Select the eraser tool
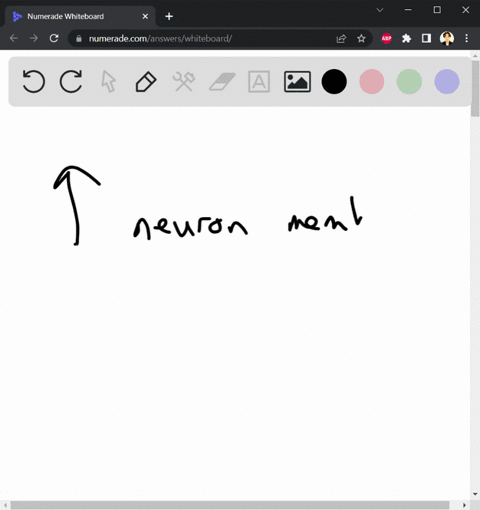The height and width of the screenshot is (510, 480). [x=222, y=81]
